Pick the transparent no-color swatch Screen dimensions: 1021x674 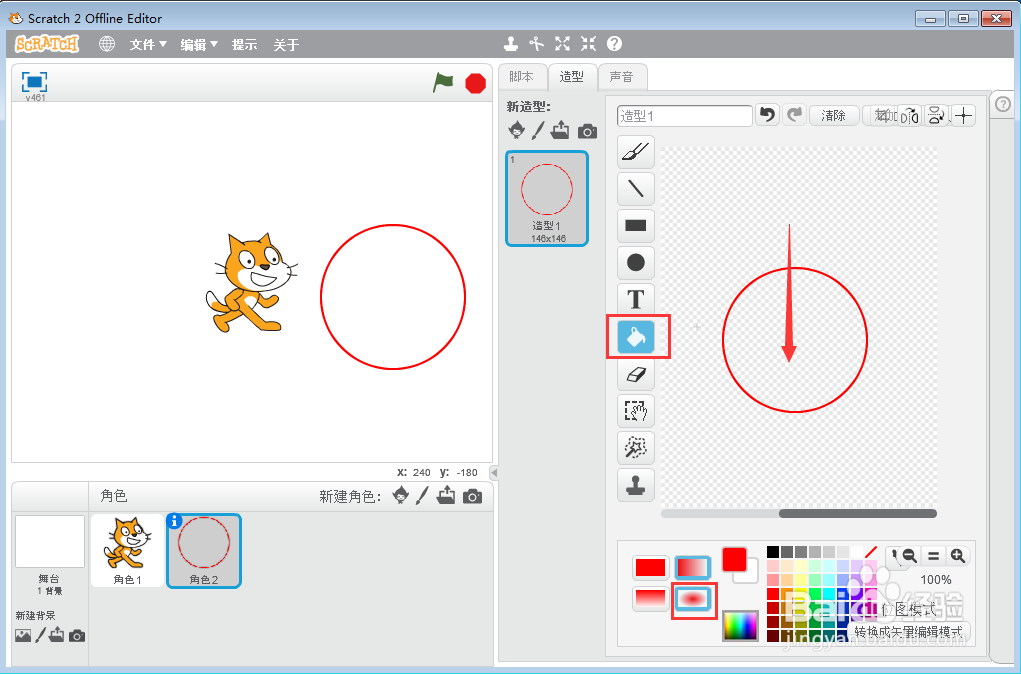point(871,552)
